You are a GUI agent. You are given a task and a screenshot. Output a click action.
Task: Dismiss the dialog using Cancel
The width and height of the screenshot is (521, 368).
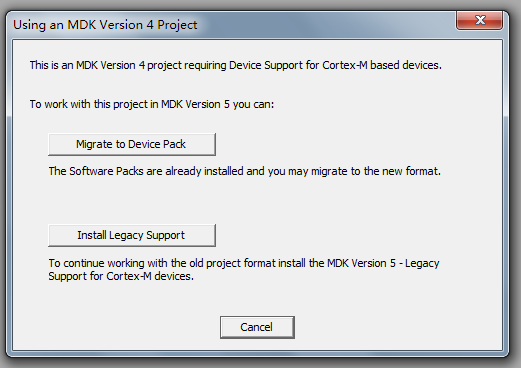(x=257, y=327)
